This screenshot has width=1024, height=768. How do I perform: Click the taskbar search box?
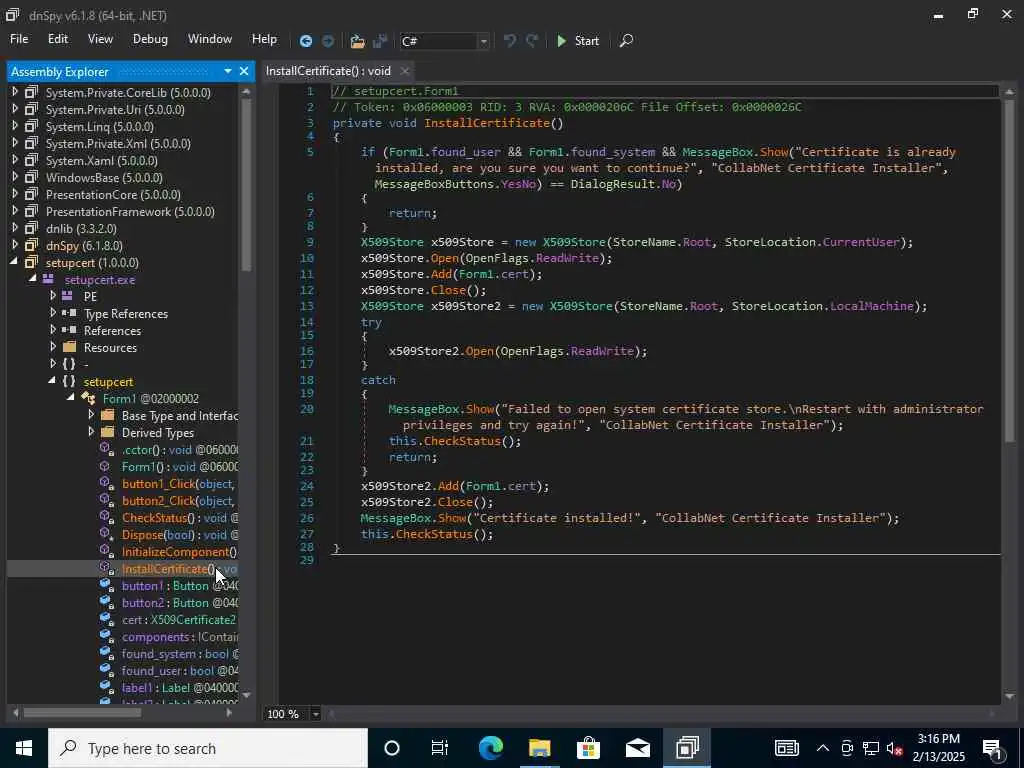(x=208, y=748)
